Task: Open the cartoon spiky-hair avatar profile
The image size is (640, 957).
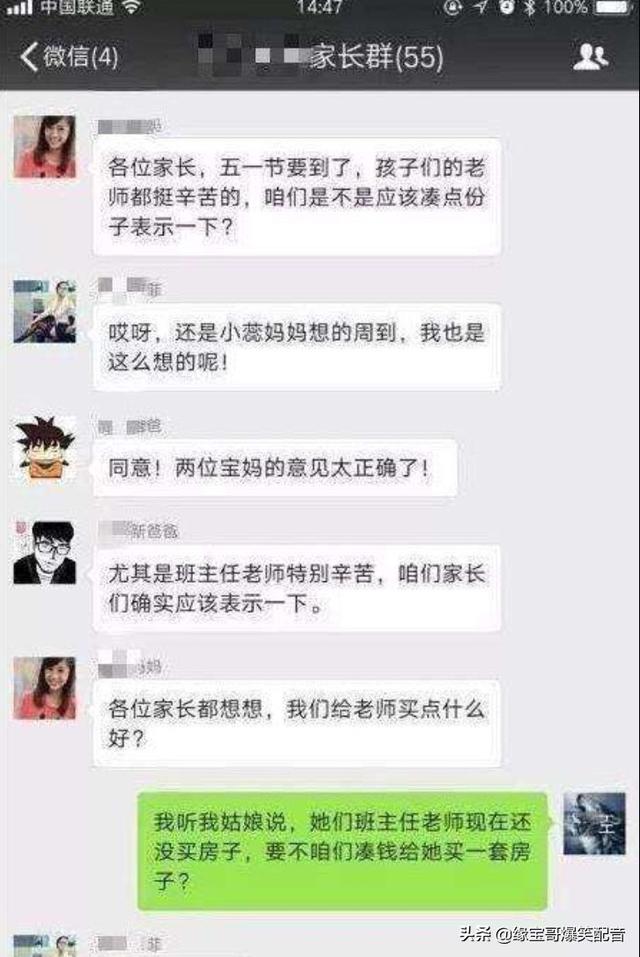Action: coord(45,448)
